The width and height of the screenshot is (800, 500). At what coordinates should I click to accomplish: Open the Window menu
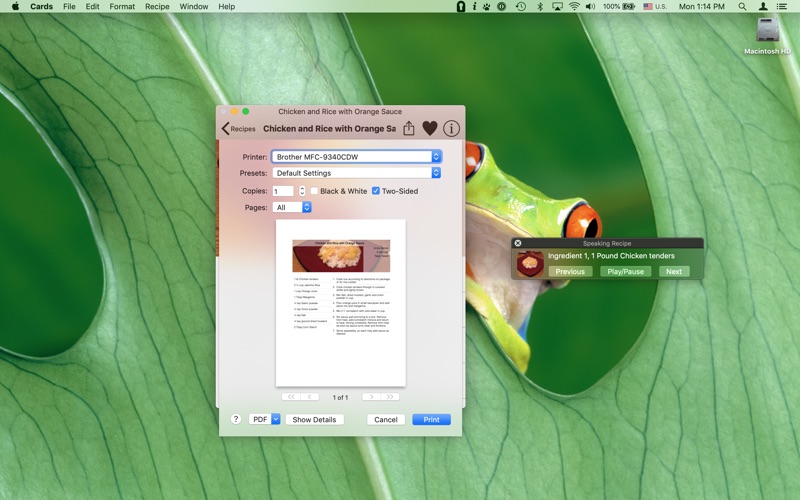193,6
